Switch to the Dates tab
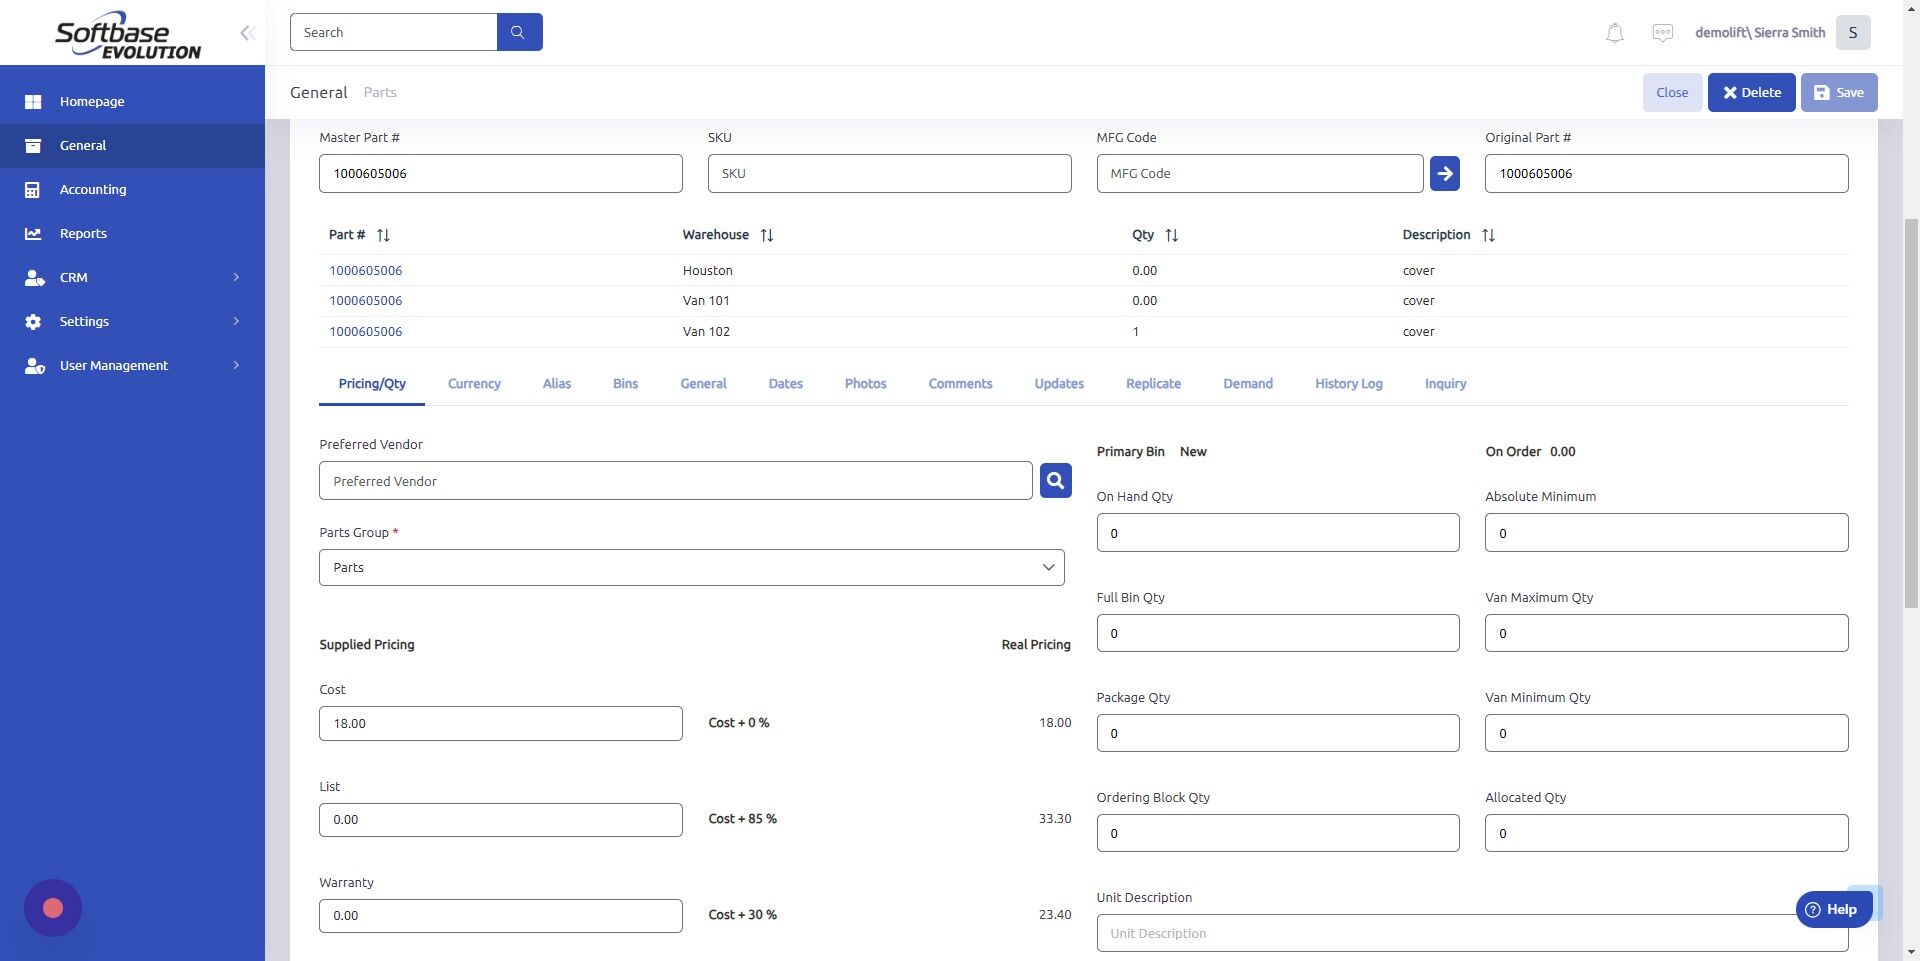1920x961 pixels. [x=785, y=384]
